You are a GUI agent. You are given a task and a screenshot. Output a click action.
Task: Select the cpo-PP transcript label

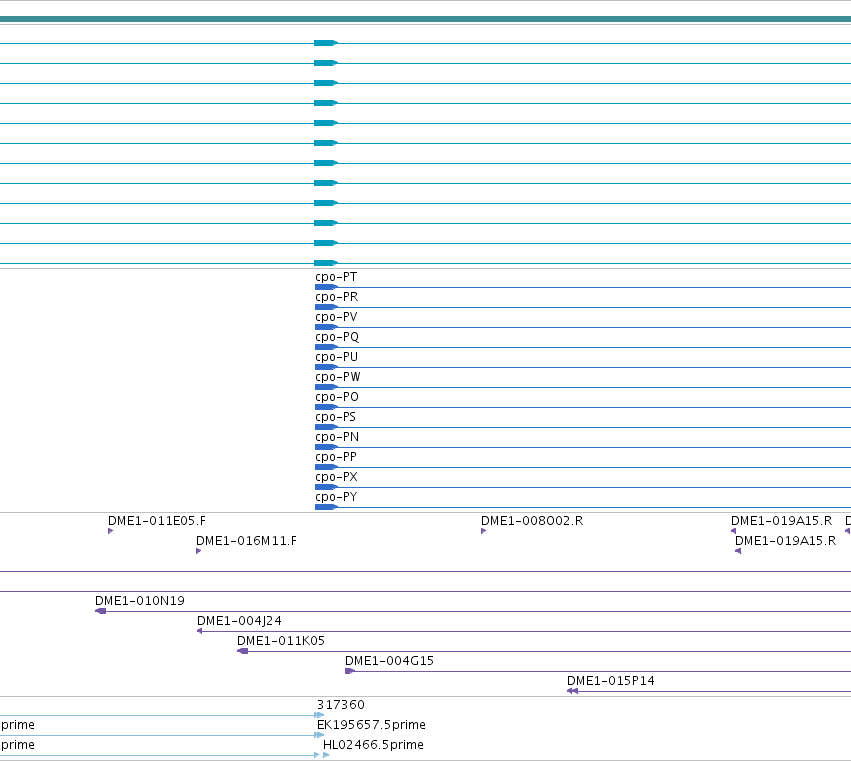click(336, 458)
